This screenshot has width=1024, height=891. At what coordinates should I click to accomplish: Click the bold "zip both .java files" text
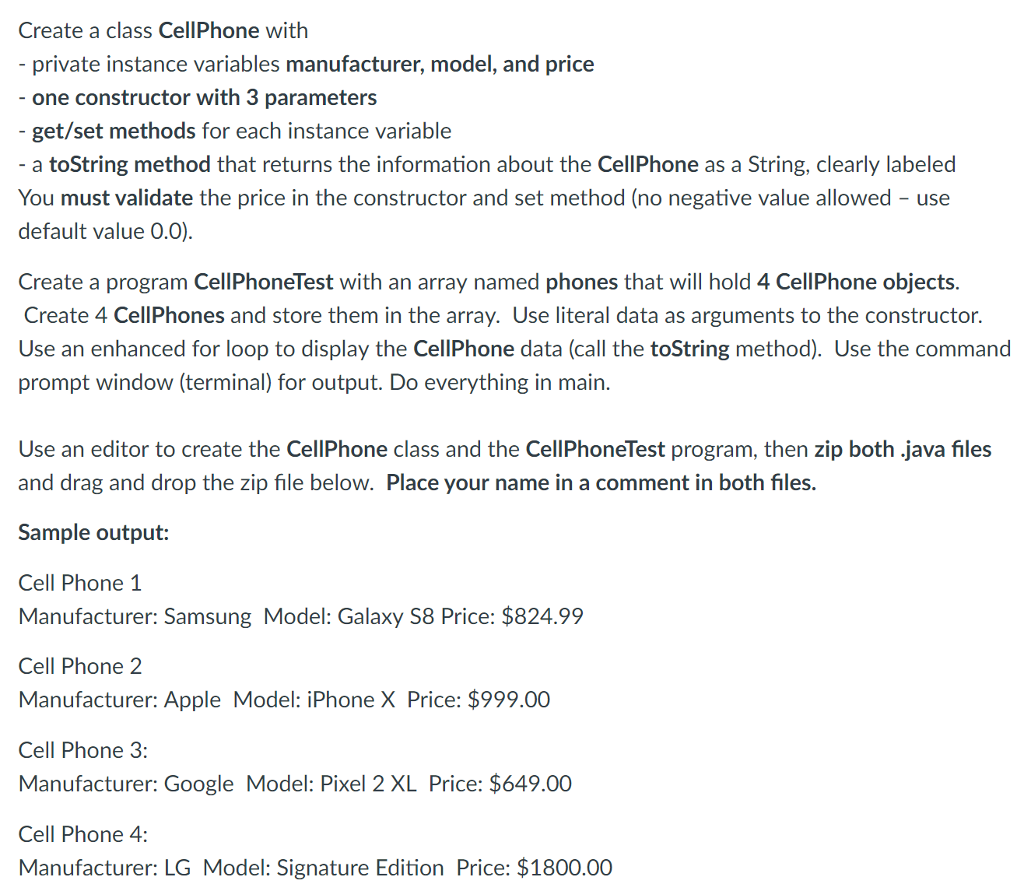click(903, 449)
